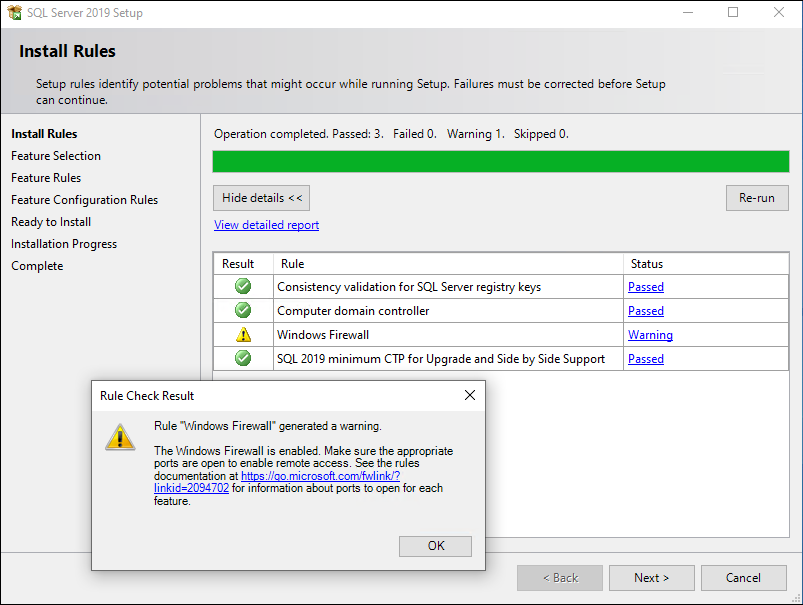Select Install Rules step in sidebar

click(x=44, y=134)
